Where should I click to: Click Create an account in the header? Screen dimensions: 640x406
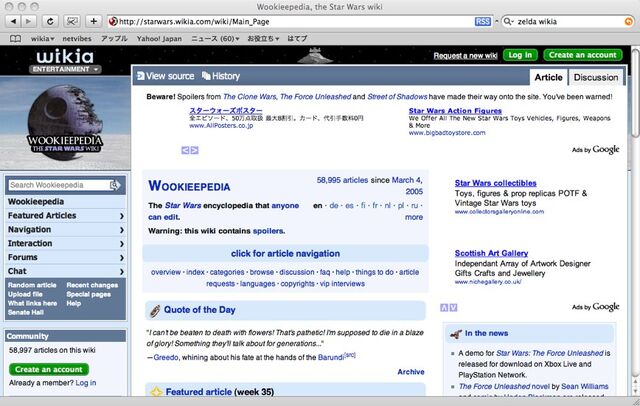pyautogui.click(x=582, y=55)
